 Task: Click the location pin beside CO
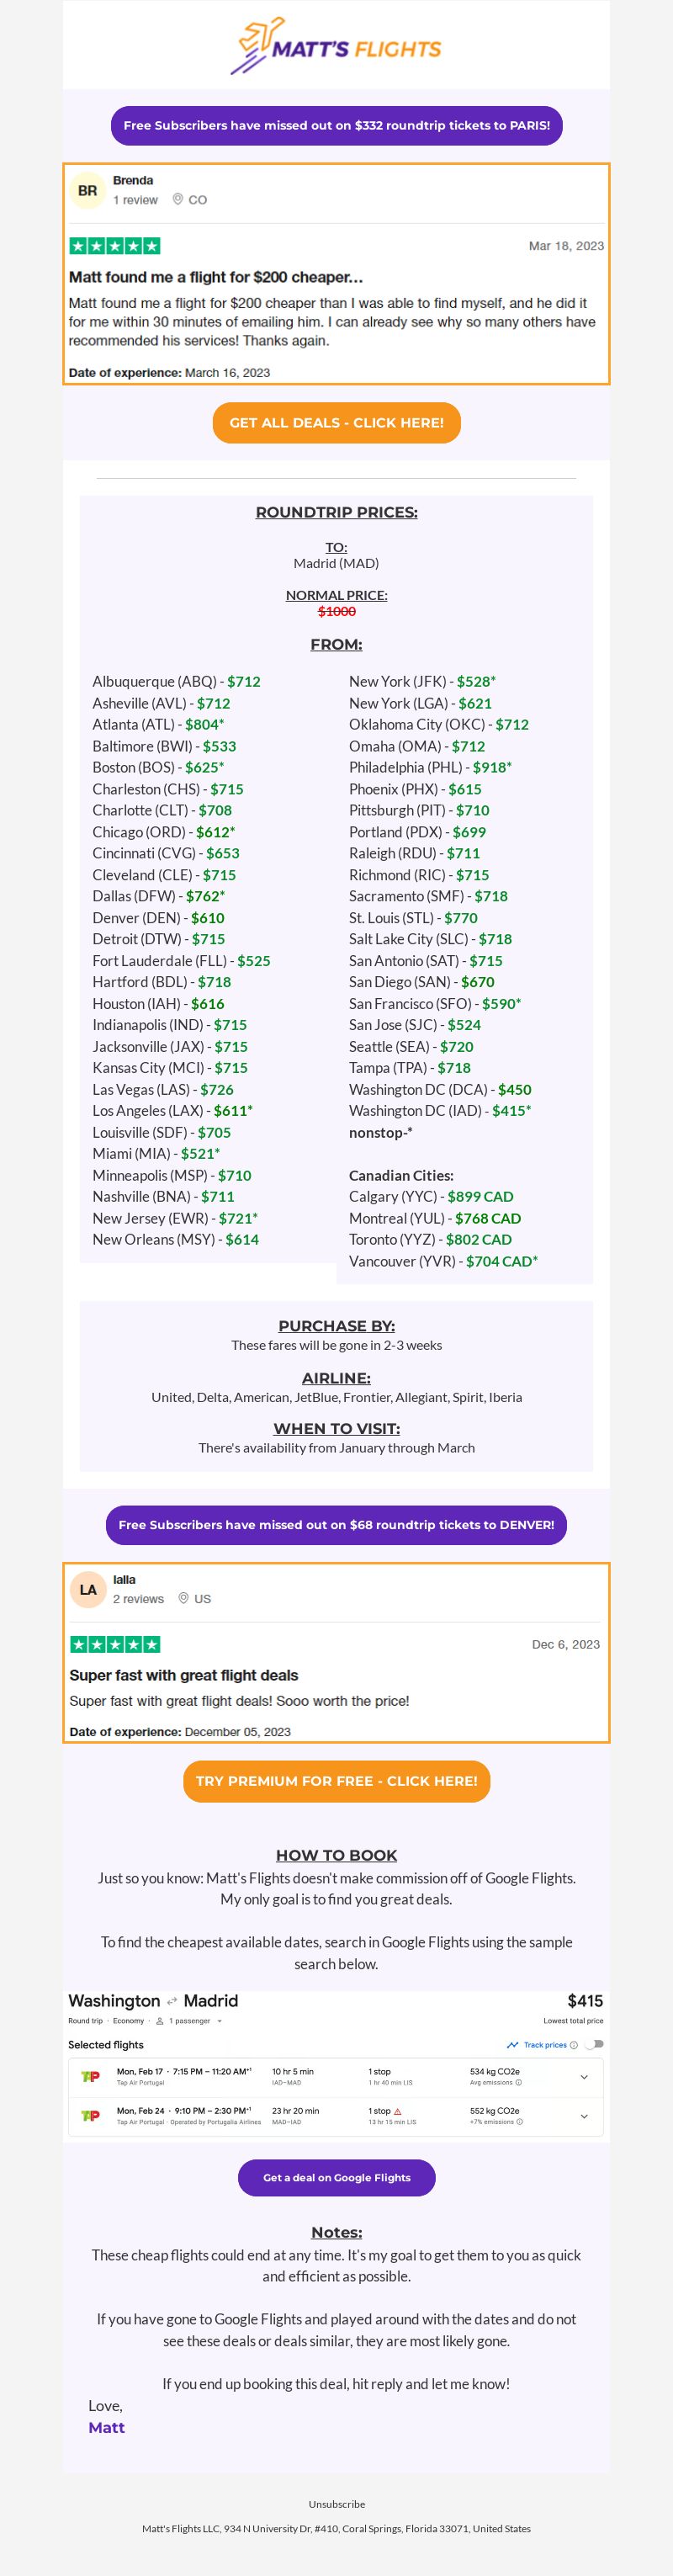(178, 199)
